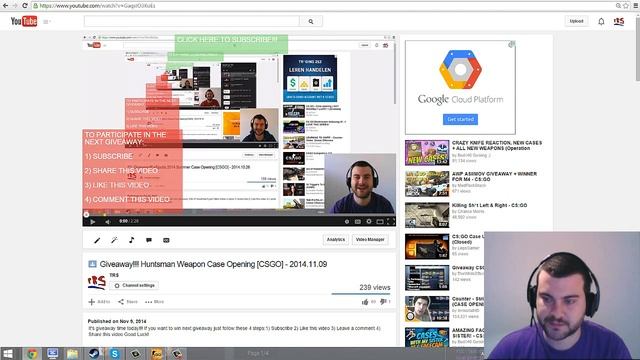Screen dimensions: 640x360
Task: Click Add to under the video
Action: coord(99,302)
